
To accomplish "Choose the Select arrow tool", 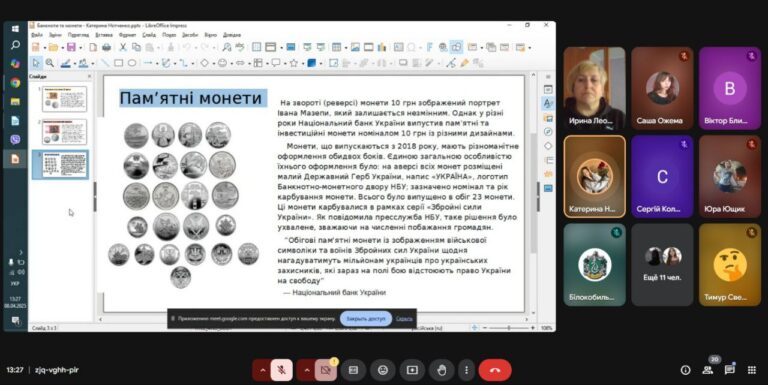I will 36,63.
